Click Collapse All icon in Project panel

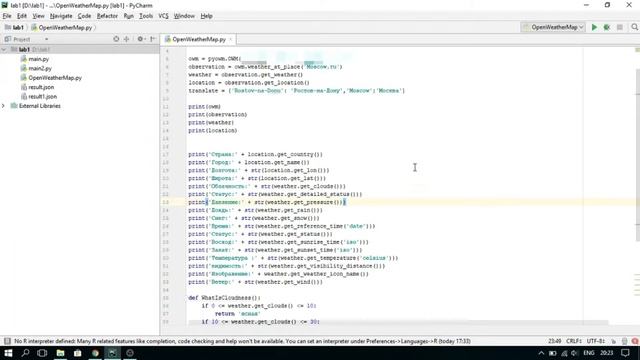point(127,39)
